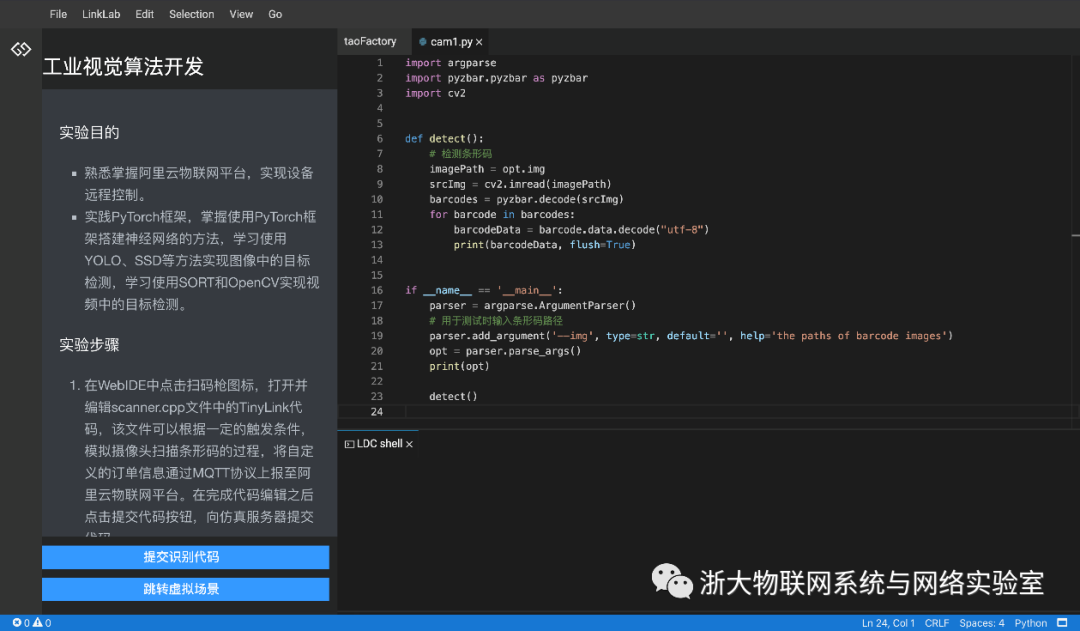Click the 'print(opt)' line

pos(459,366)
